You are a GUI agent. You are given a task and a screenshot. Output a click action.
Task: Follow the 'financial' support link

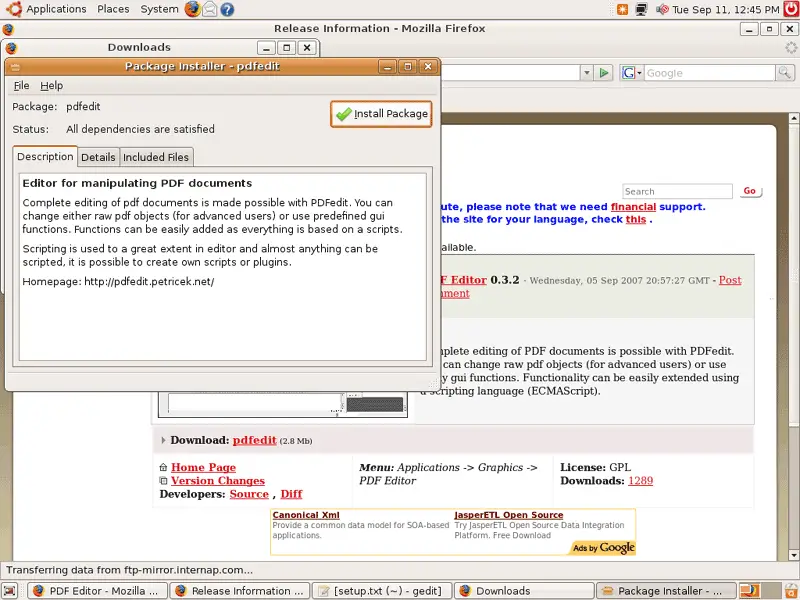[x=633, y=207]
